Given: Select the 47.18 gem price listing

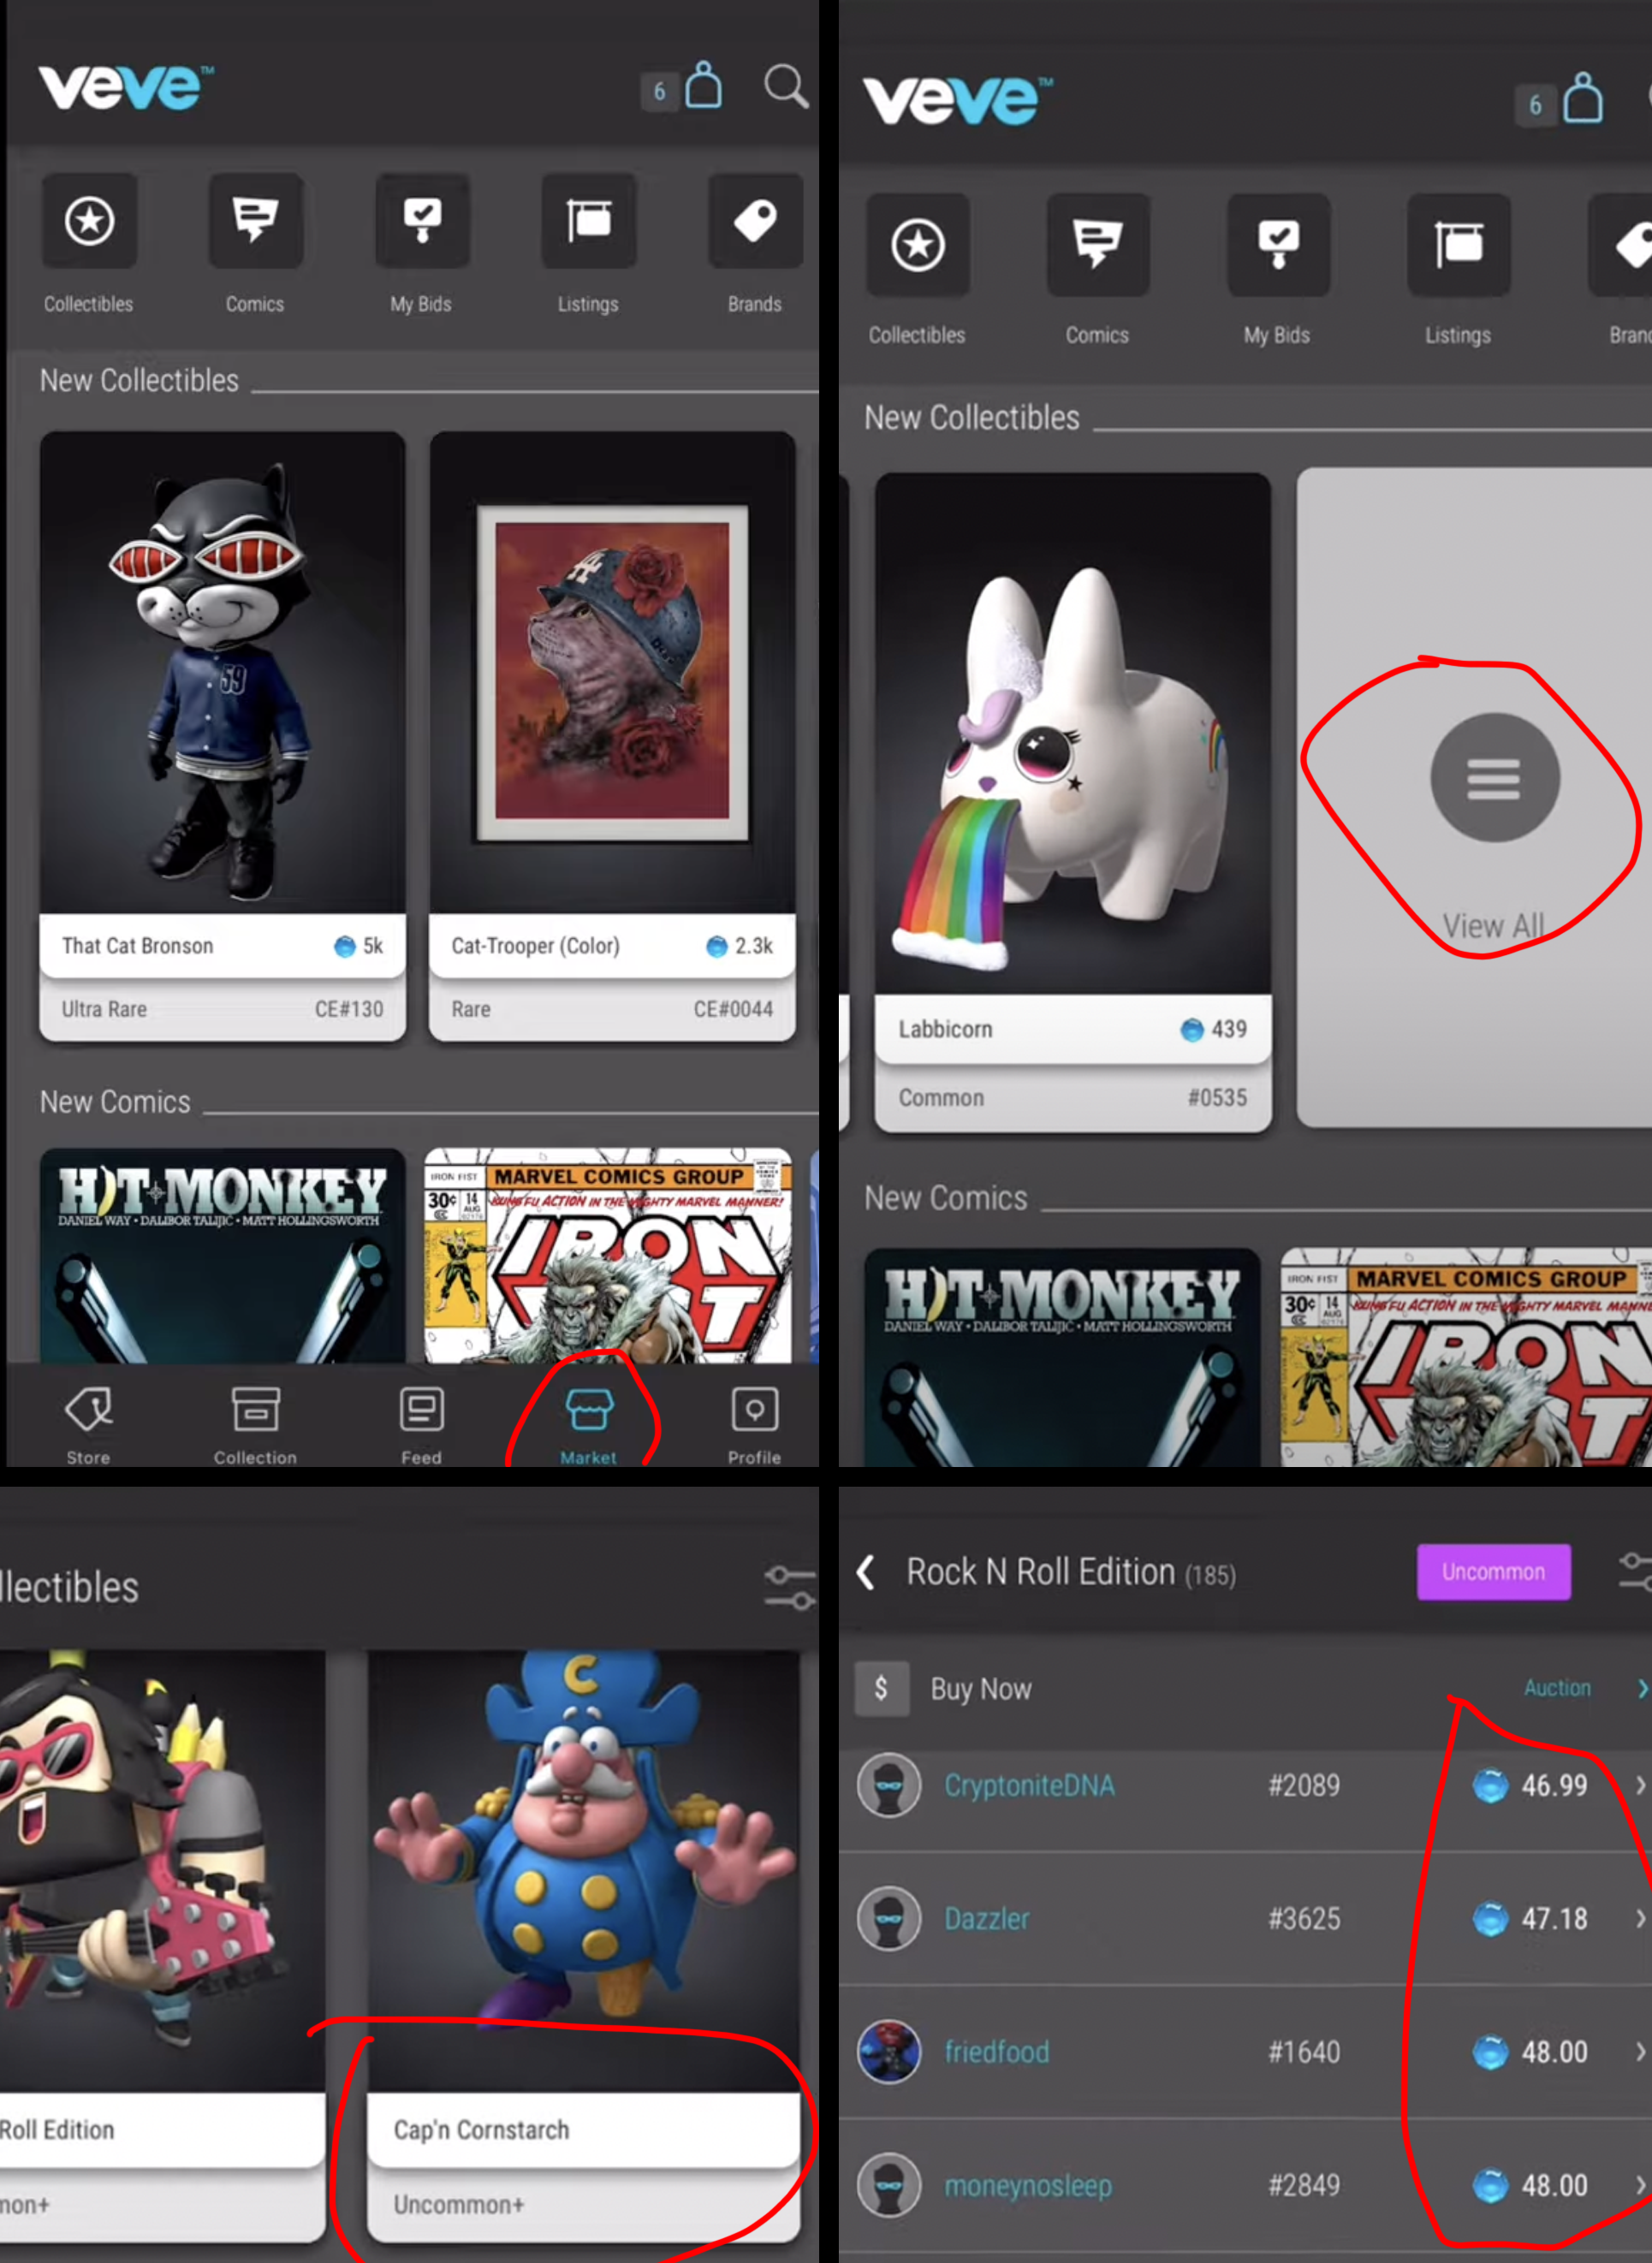Looking at the screenshot, I should pos(1530,1918).
